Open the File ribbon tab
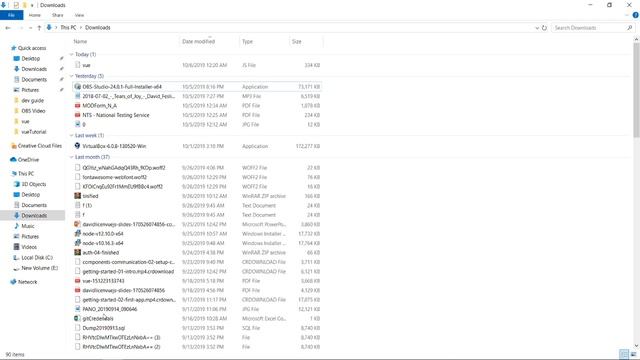This screenshot has width=640, height=360. click(x=11, y=15)
